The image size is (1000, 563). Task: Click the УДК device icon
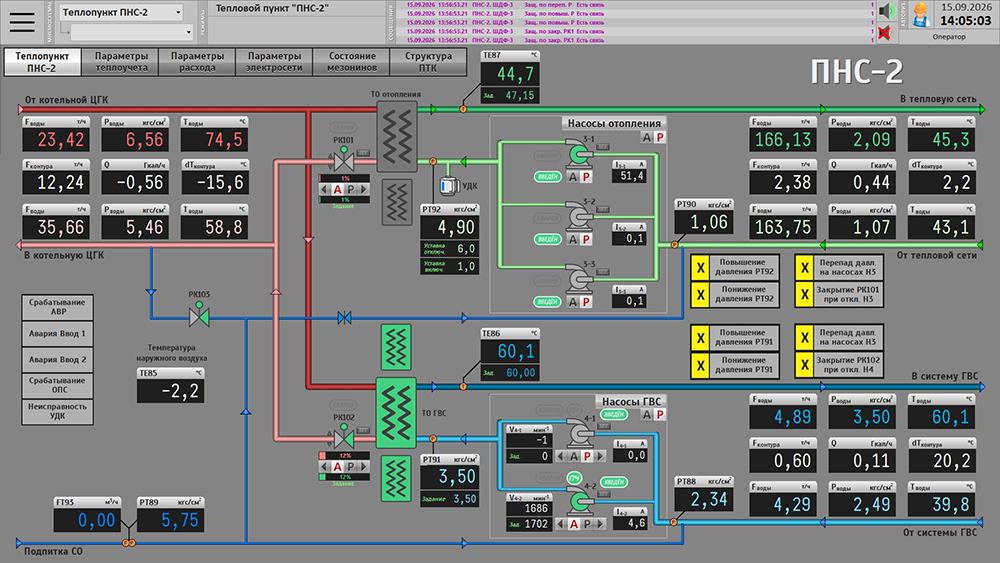[449, 186]
